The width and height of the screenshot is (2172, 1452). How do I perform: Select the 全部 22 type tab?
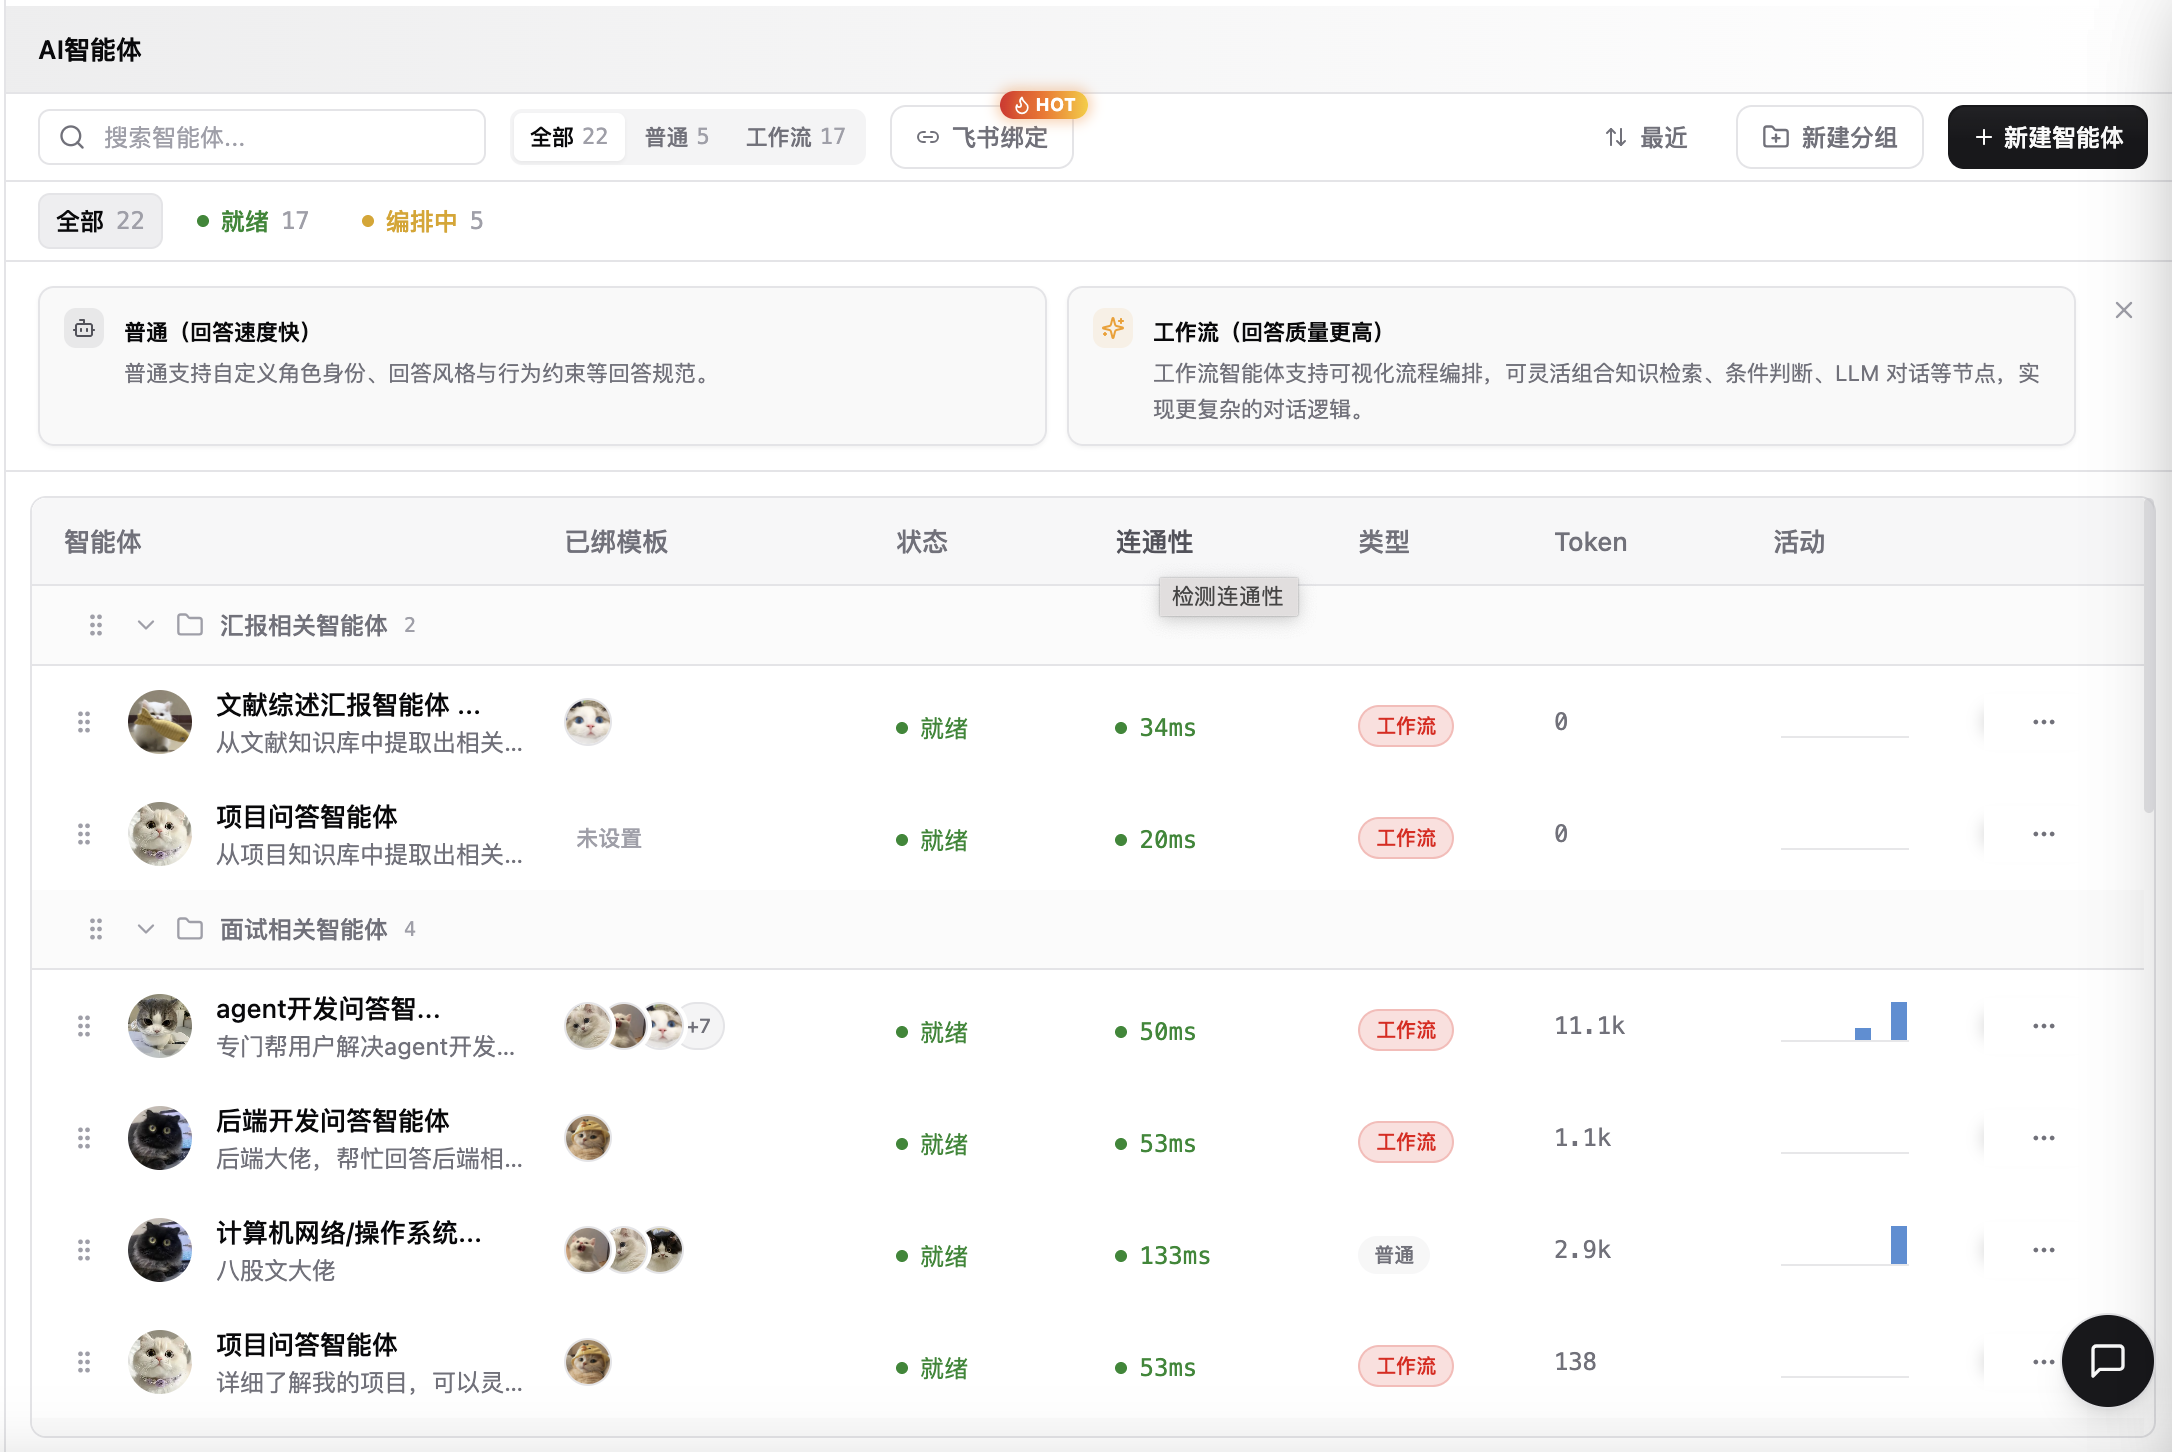click(568, 137)
